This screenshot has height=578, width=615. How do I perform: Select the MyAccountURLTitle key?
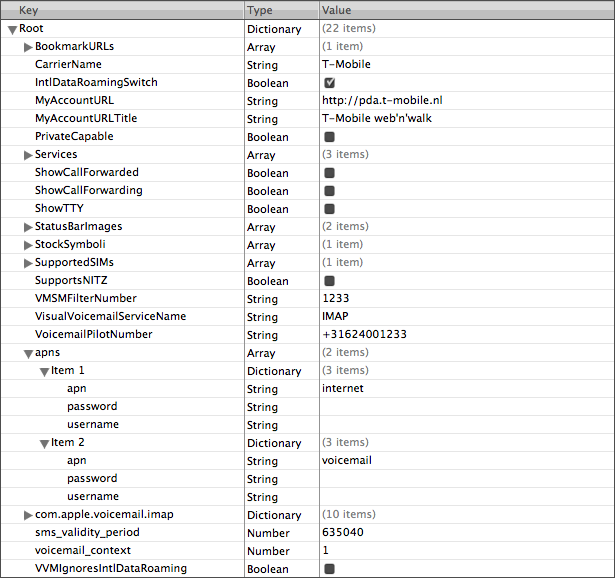86,118
